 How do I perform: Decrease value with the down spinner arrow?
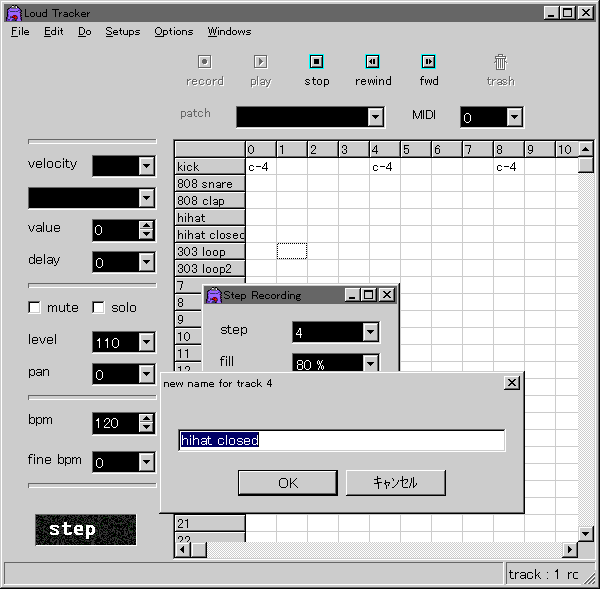(147, 234)
